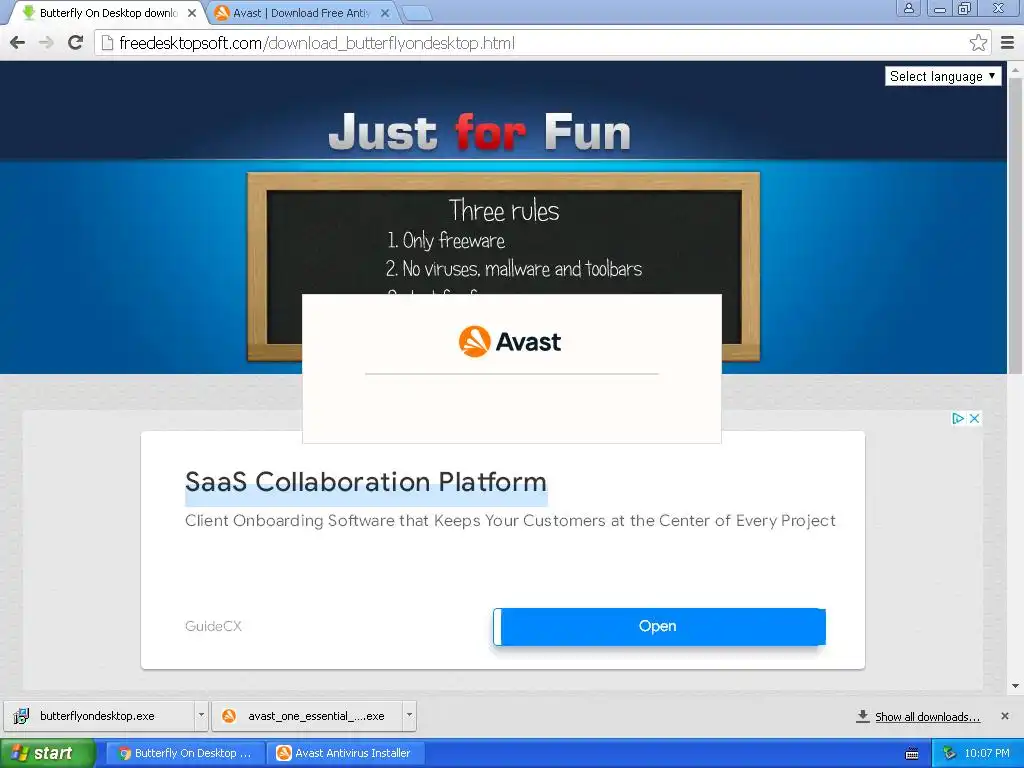This screenshot has height=768, width=1024.
Task: Click the AdChoices triangle icon
Action: [x=957, y=418]
